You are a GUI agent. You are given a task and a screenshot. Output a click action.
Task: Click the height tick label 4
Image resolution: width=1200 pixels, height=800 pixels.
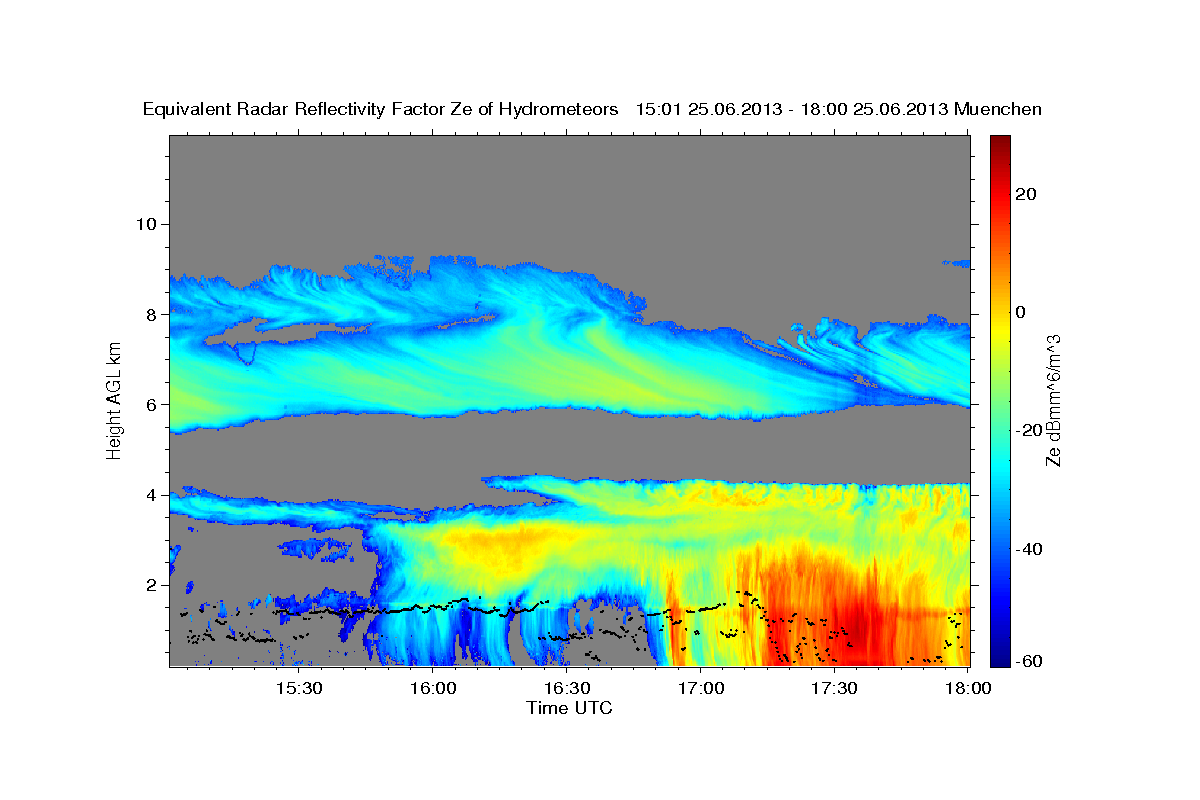click(x=150, y=495)
